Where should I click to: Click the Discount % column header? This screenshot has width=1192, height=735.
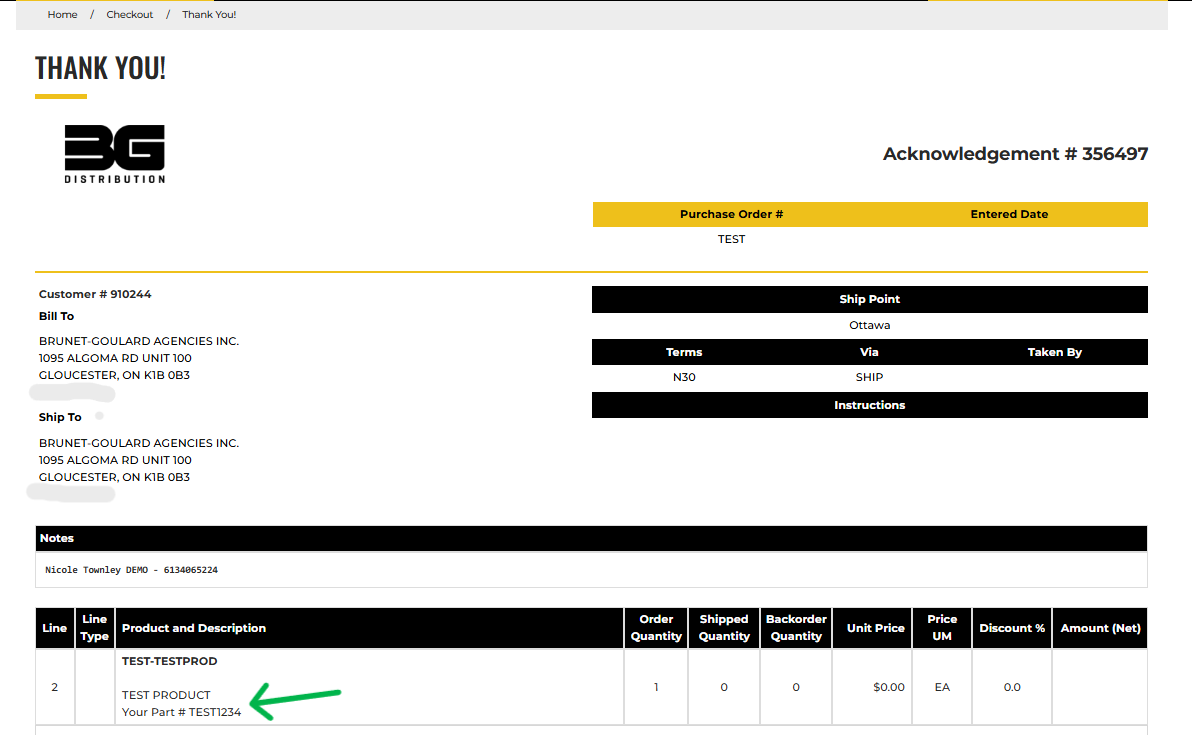(1012, 628)
